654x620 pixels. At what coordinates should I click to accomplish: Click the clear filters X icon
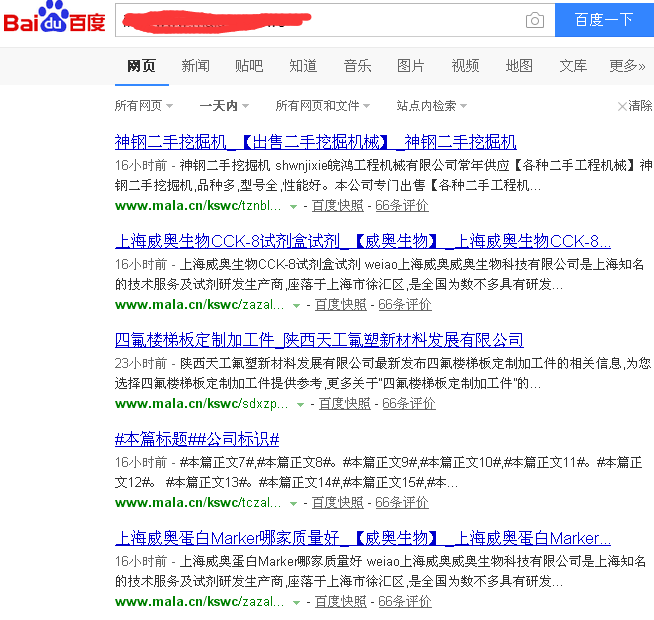(621, 106)
